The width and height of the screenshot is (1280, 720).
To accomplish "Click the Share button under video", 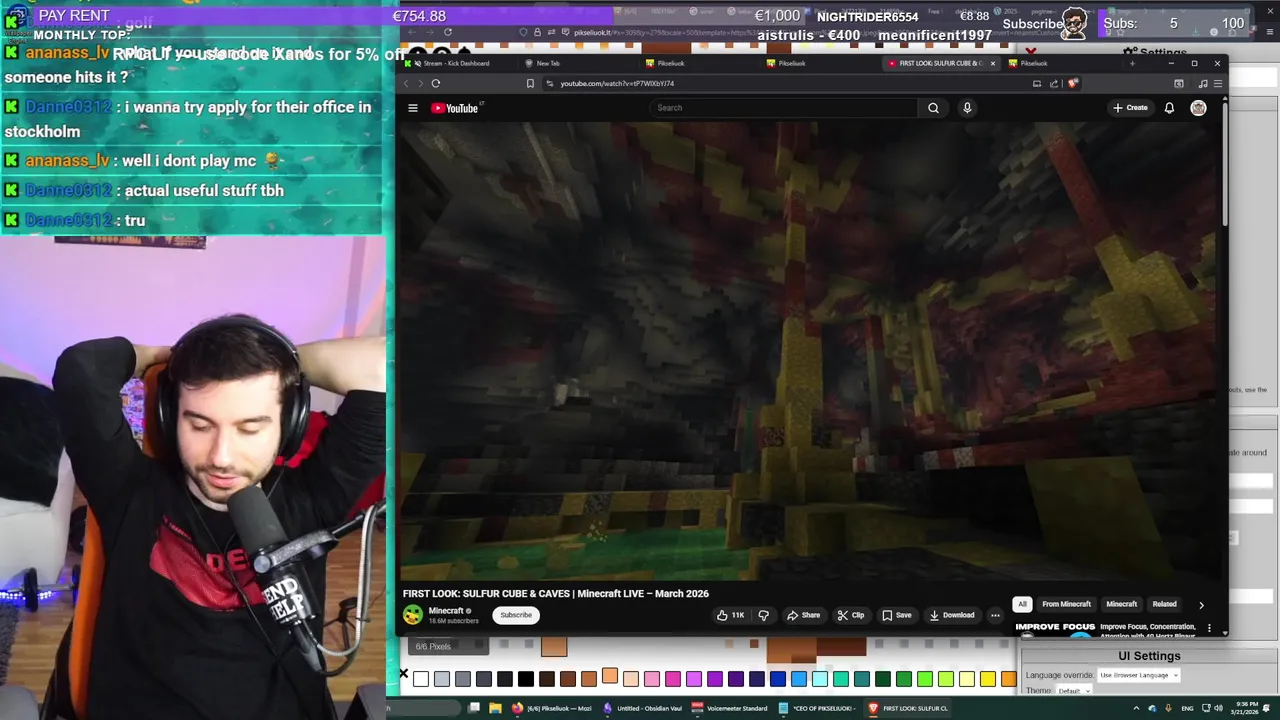I will pos(803,615).
